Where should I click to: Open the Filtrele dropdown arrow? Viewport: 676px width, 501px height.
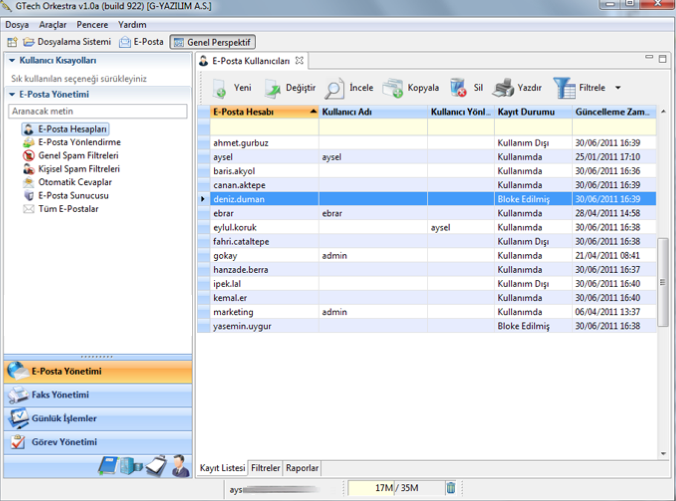point(618,88)
